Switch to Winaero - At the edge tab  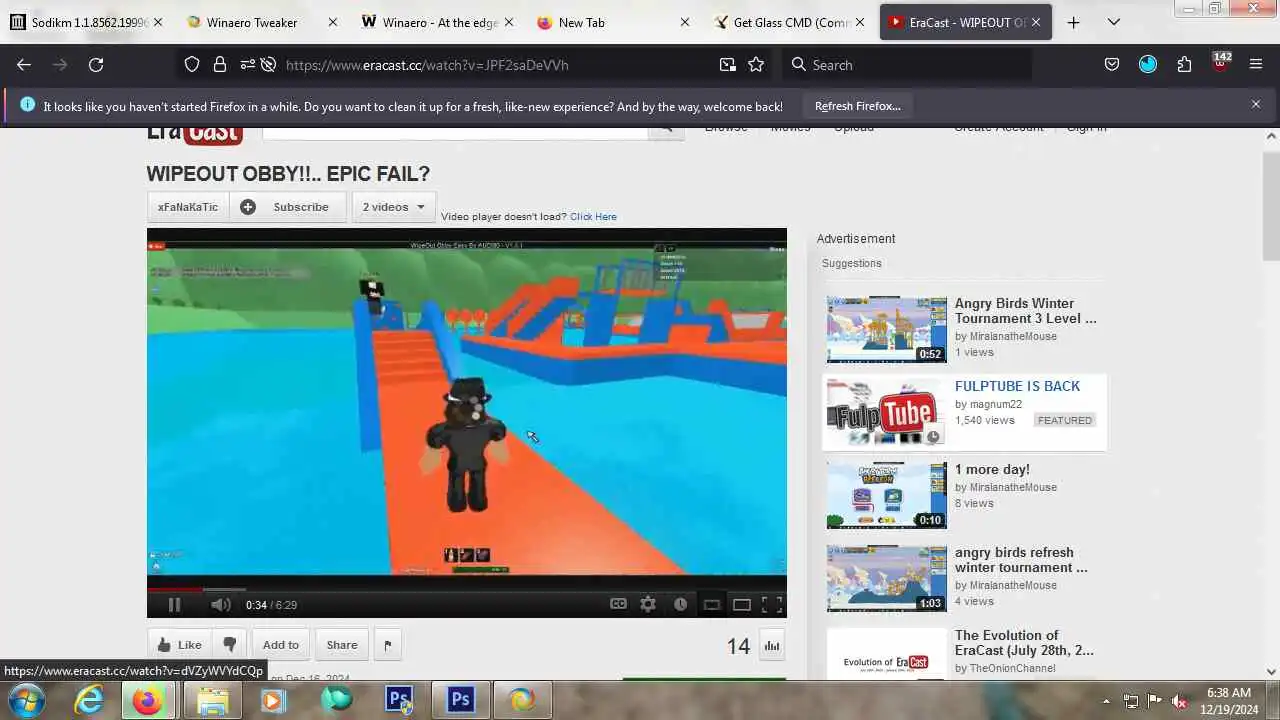tap(437, 22)
